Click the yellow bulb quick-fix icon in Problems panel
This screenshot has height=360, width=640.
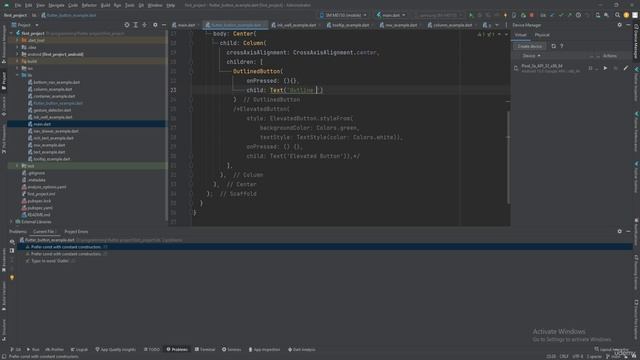pyautogui.click(x=12, y=278)
